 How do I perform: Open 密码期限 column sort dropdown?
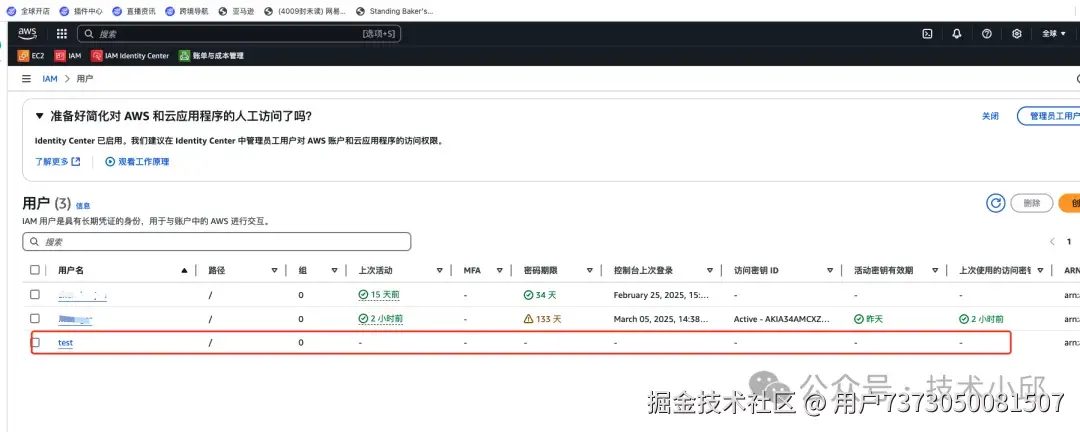click(590, 271)
